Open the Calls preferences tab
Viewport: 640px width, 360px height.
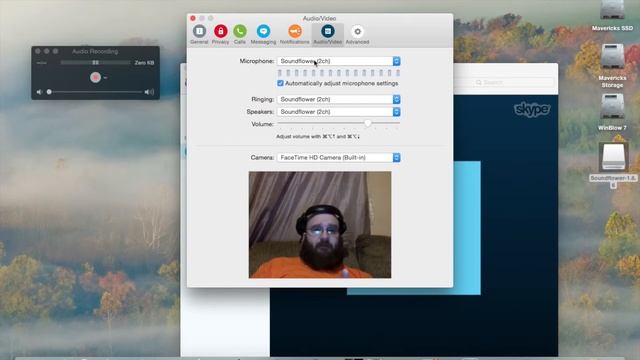(240, 34)
